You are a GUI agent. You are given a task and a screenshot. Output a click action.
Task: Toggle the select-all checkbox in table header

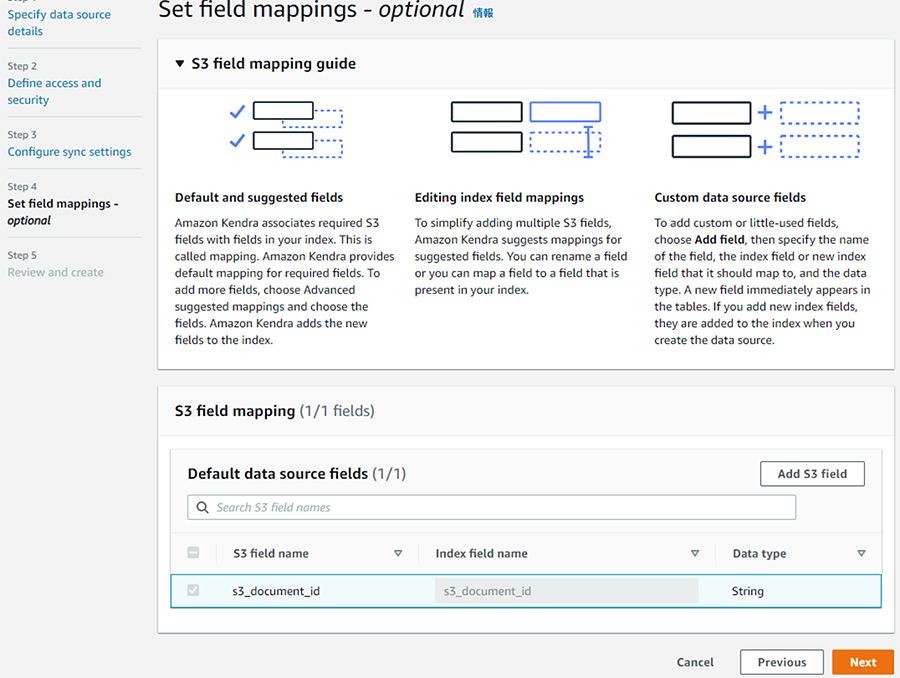(193, 553)
